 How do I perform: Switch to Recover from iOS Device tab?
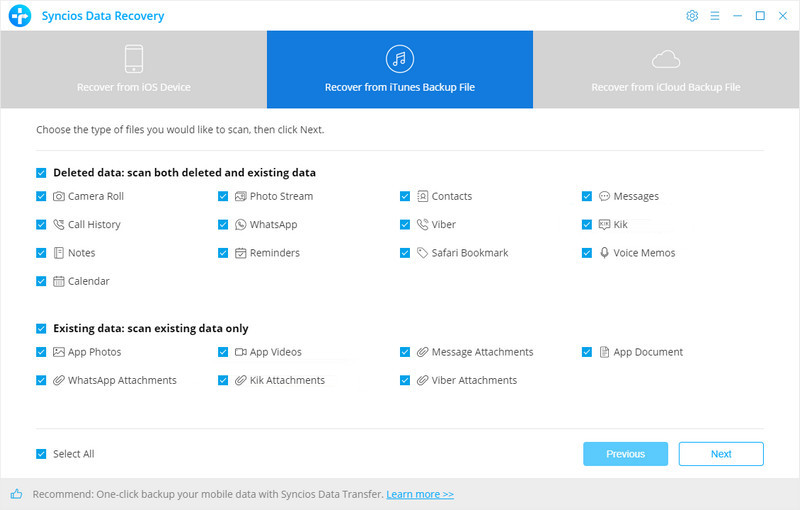pyautogui.click(x=134, y=69)
